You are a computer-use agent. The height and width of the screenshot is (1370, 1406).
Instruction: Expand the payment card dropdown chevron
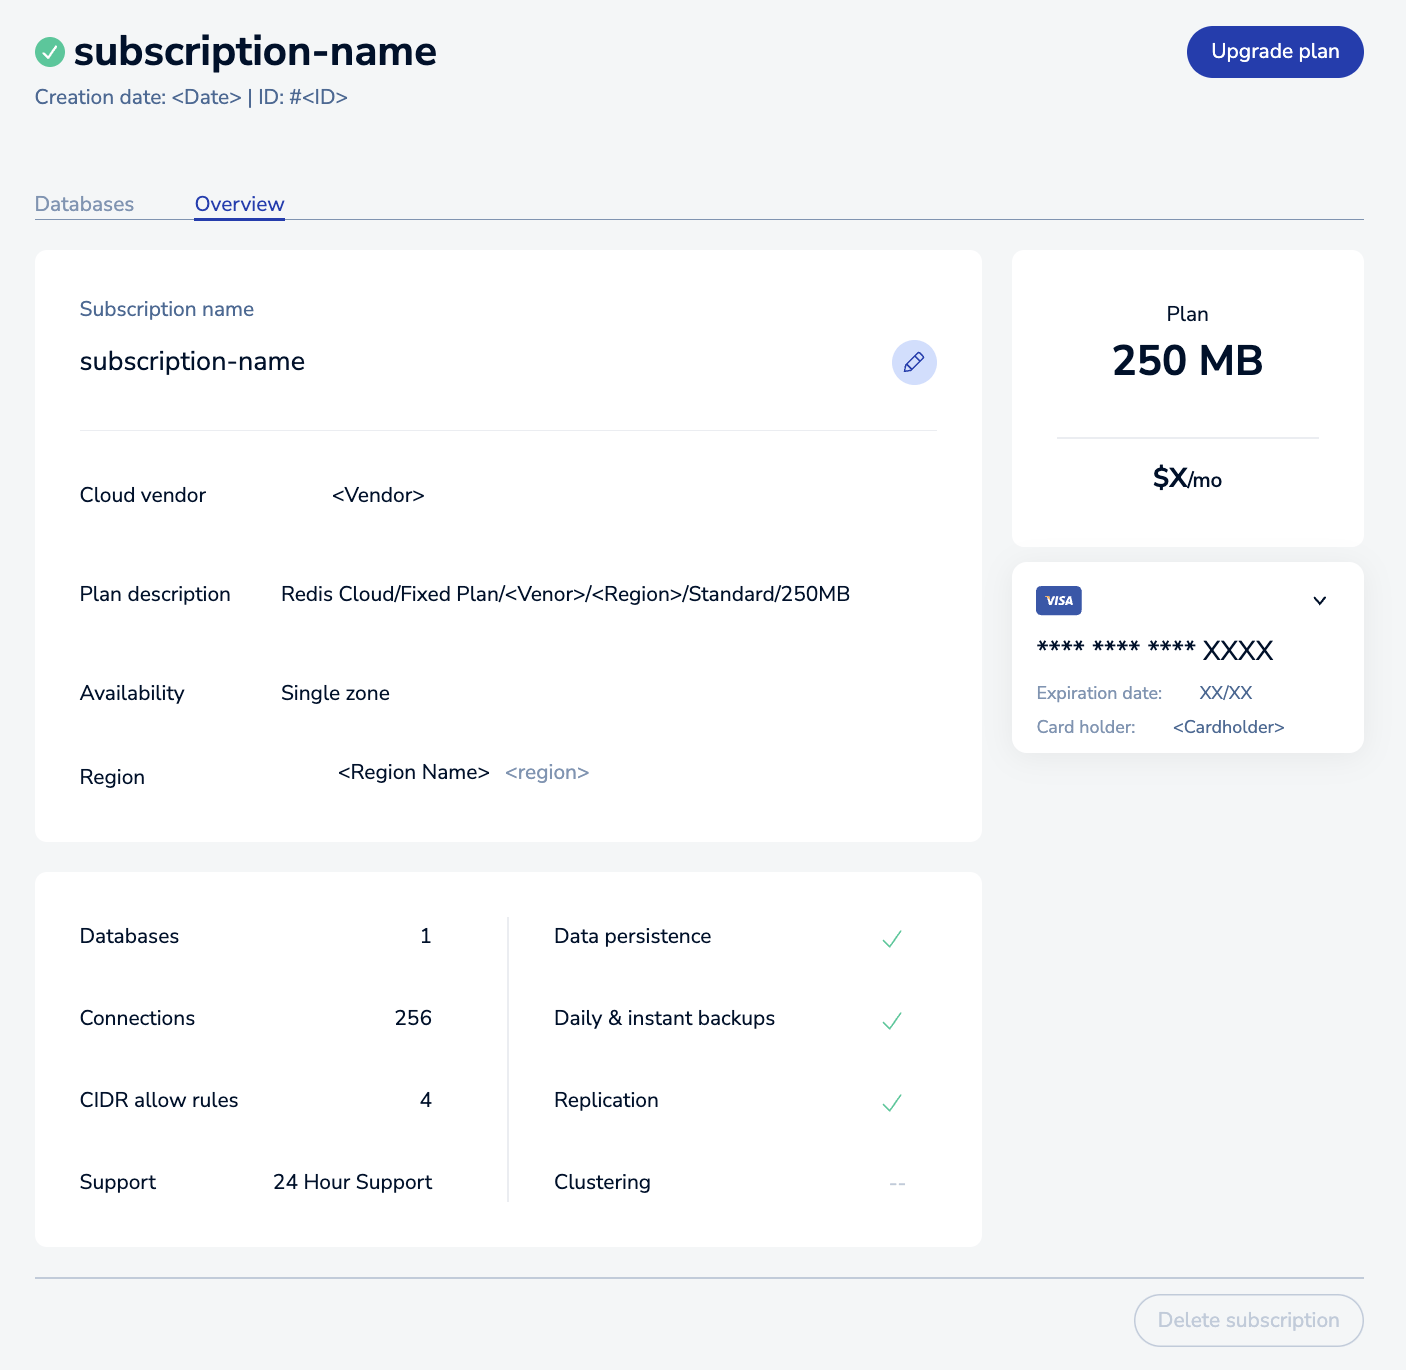pyautogui.click(x=1319, y=600)
